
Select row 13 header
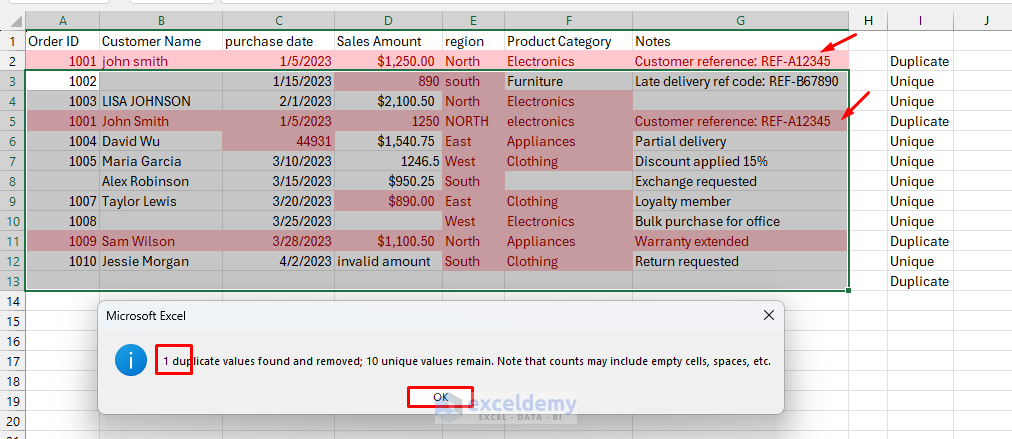coord(12,281)
